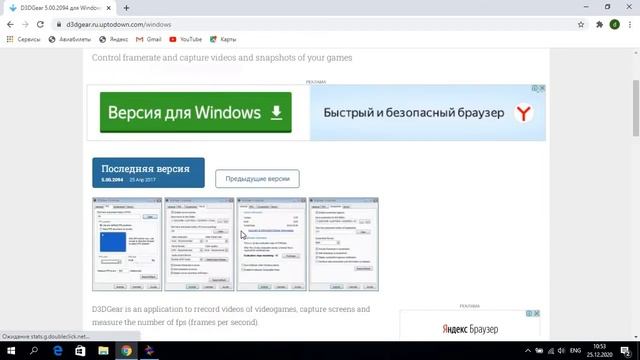Click the site lock icon
The width and height of the screenshot is (640, 360).
(x=59, y=24)
